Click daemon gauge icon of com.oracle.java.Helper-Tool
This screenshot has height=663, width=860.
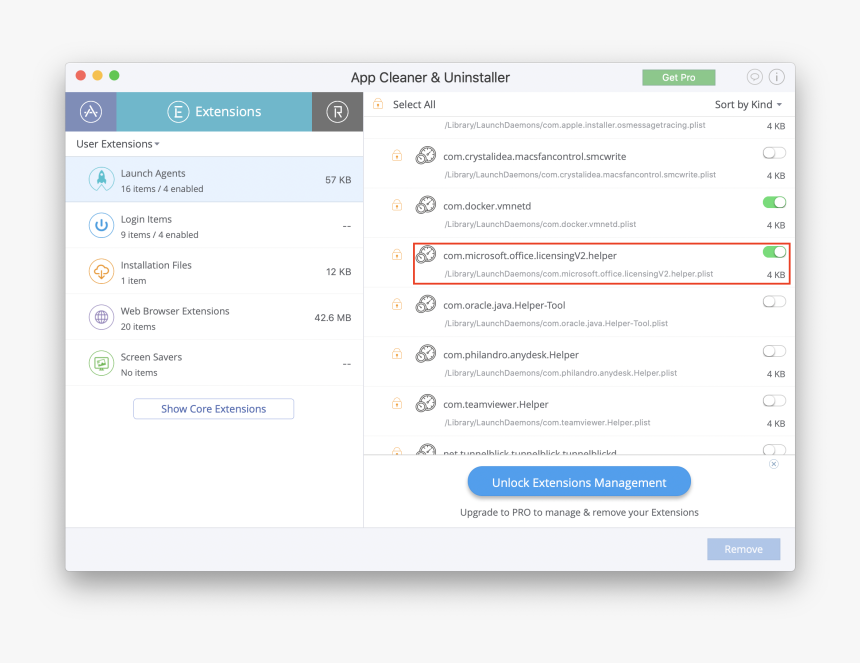point(426,304)
